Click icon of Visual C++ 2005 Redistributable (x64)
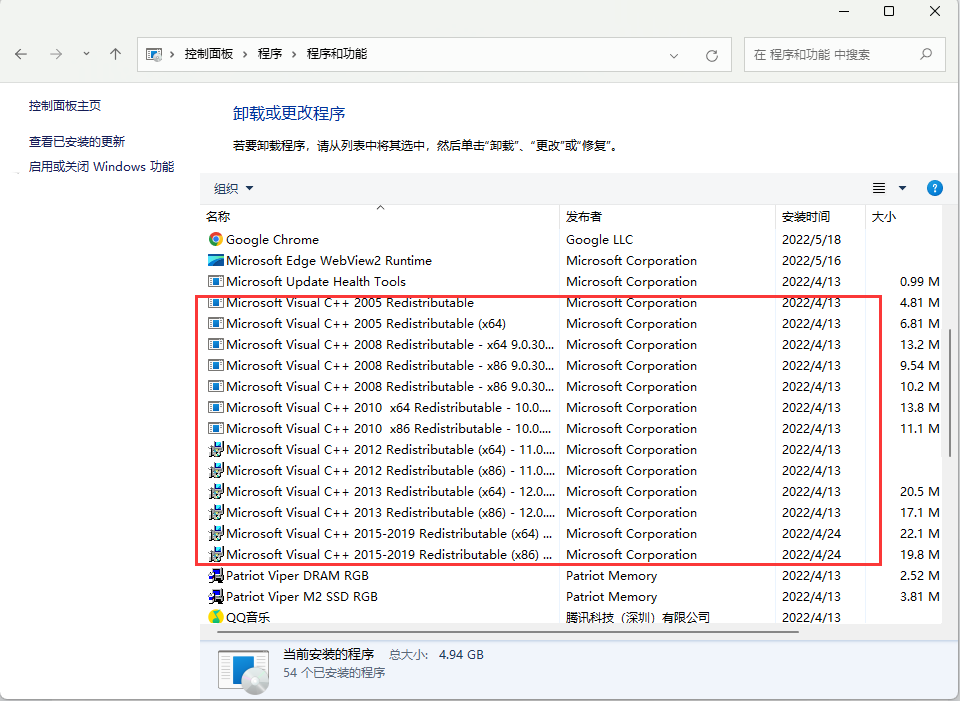 [216, 323]
